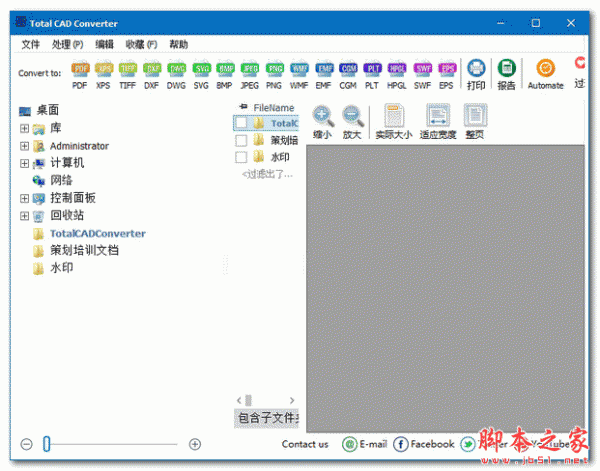This screenshot has height=471, width=600.
Task: Expand the 库 tree node
Action: click(24, 129)
